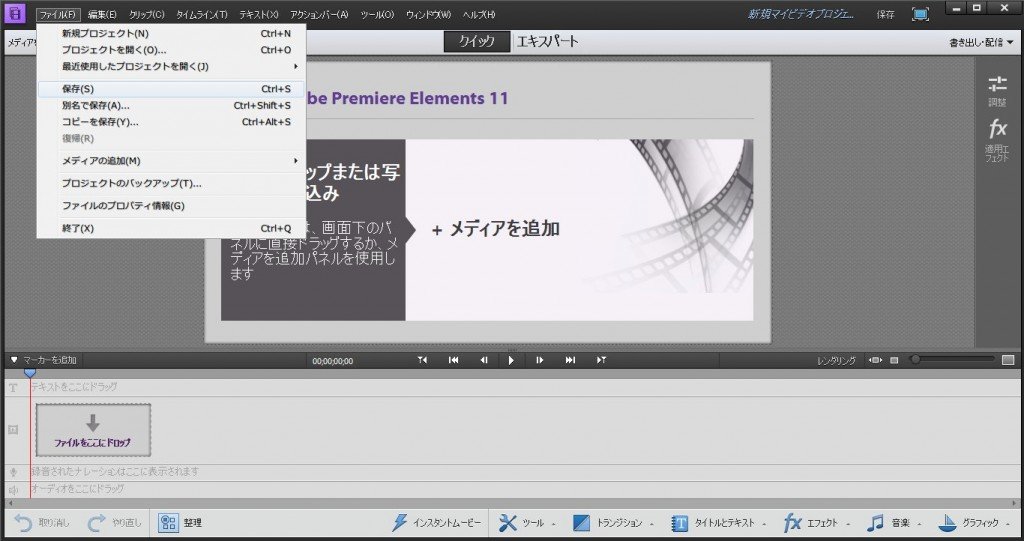Open the 適用エフェクト applied effects fx icon

pos(997,129)
